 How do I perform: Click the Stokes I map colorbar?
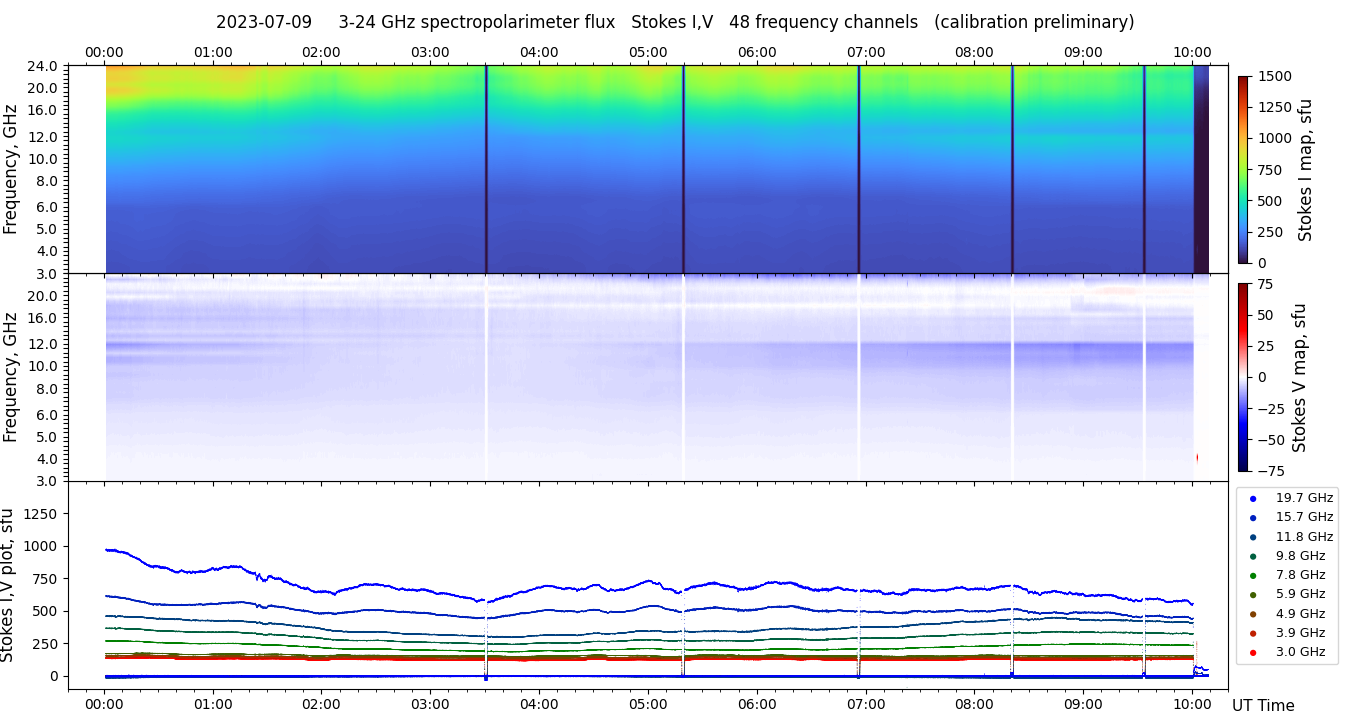[1243, 169]
